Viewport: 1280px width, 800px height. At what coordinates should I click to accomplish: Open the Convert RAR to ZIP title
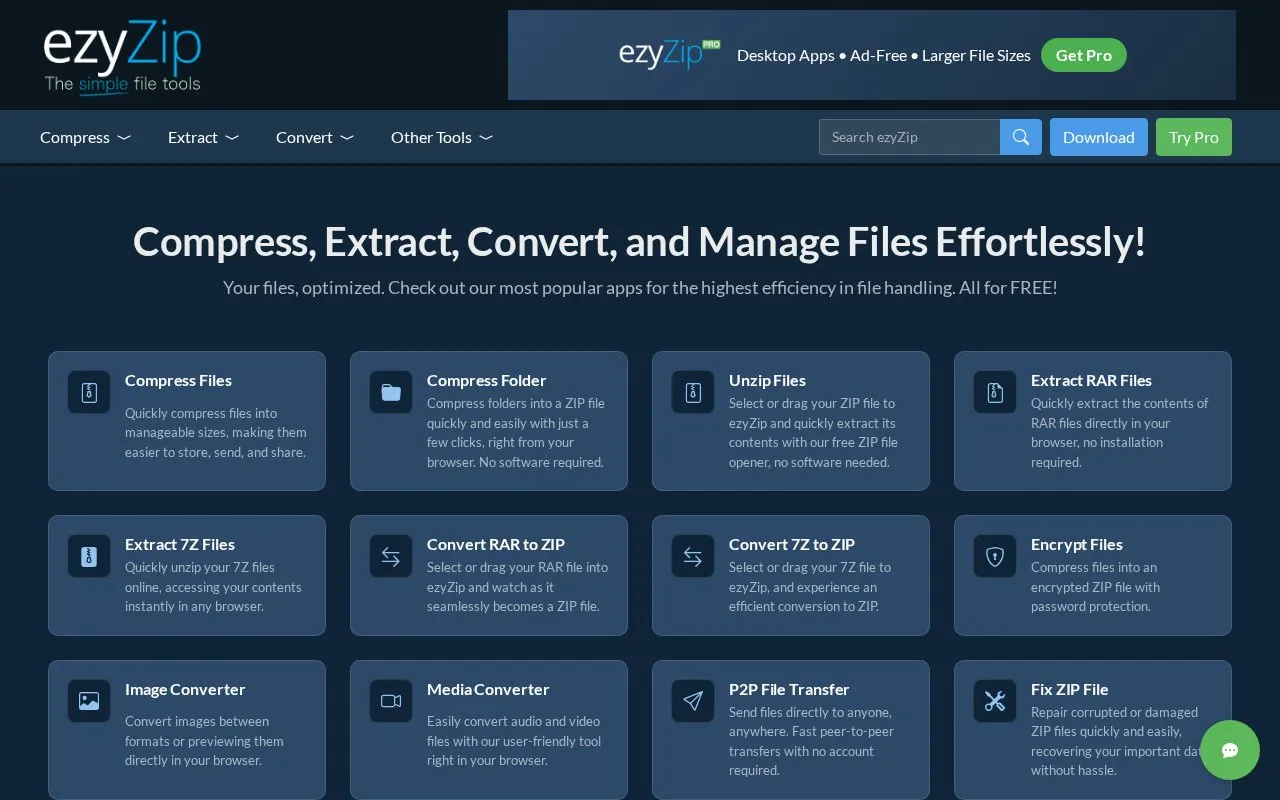[496, 544]
